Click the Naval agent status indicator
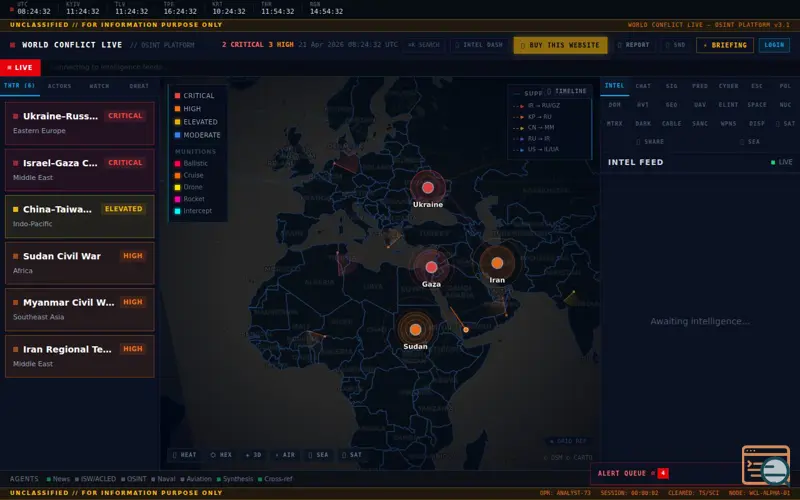The image size is (800, 500). point(163,479)
